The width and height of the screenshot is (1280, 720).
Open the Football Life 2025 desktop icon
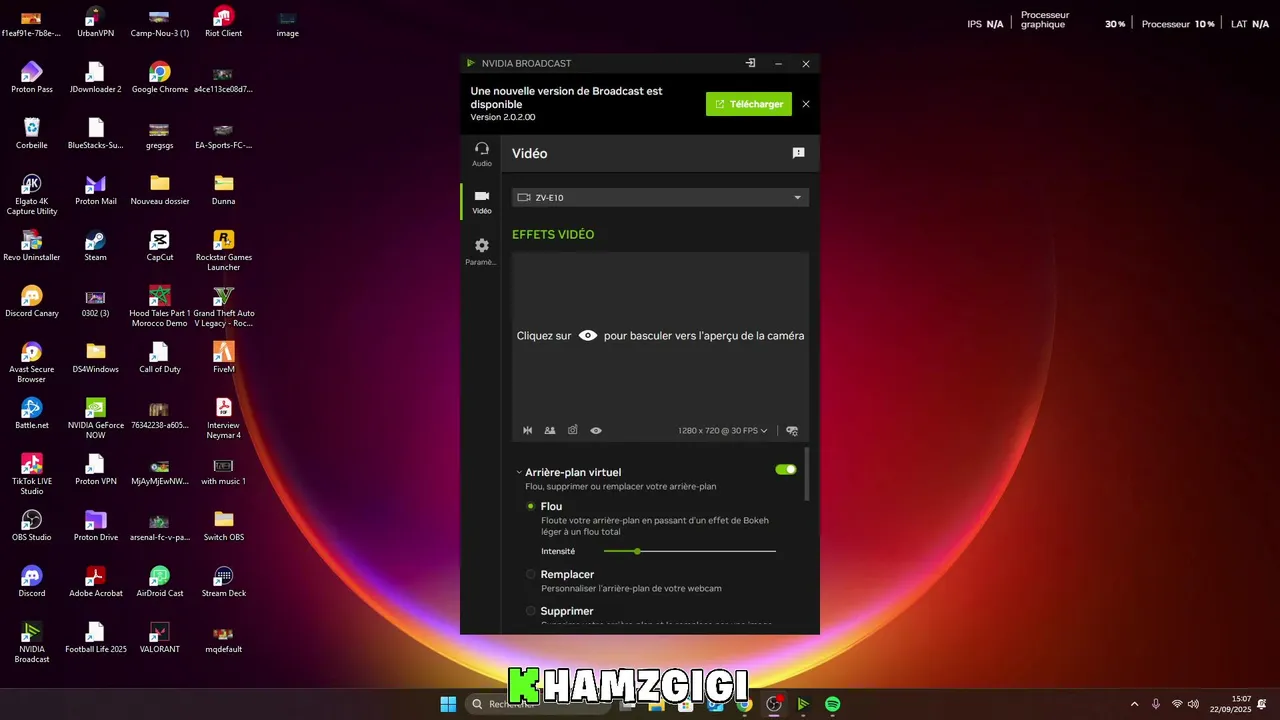pos(96,638)
